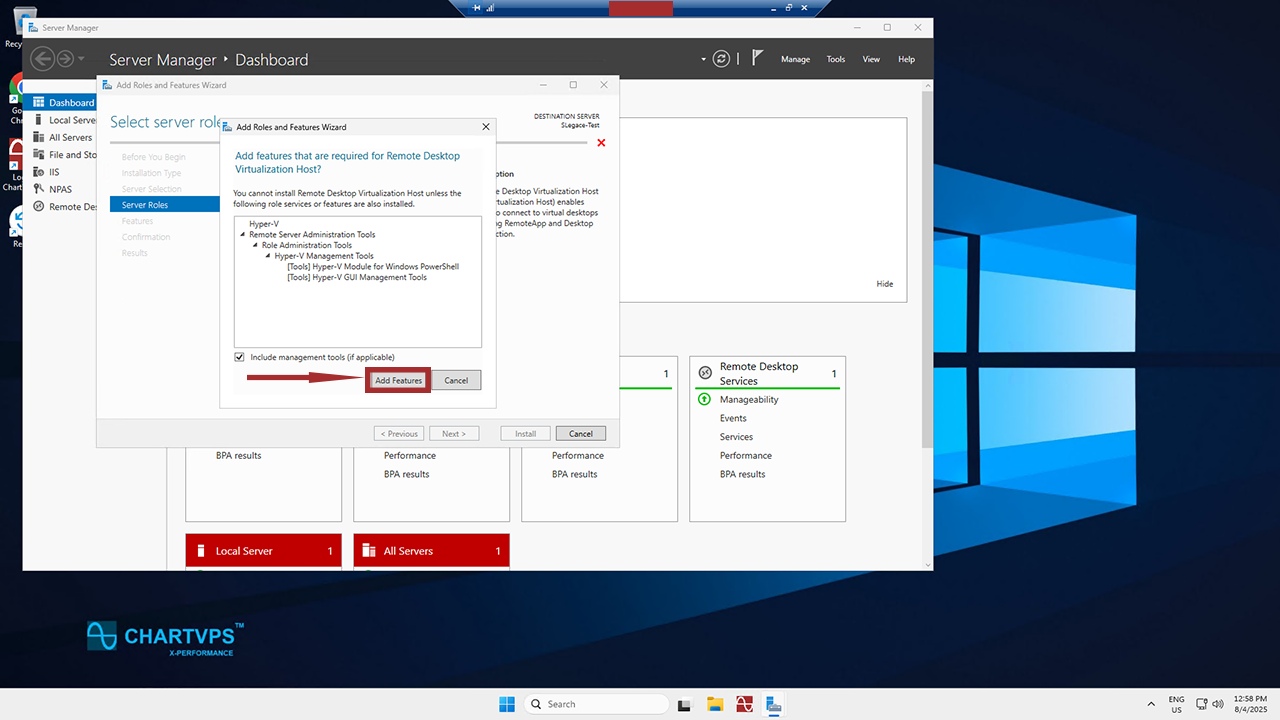Click the refresh icon in Server Manager header

[x=721, y=59]
